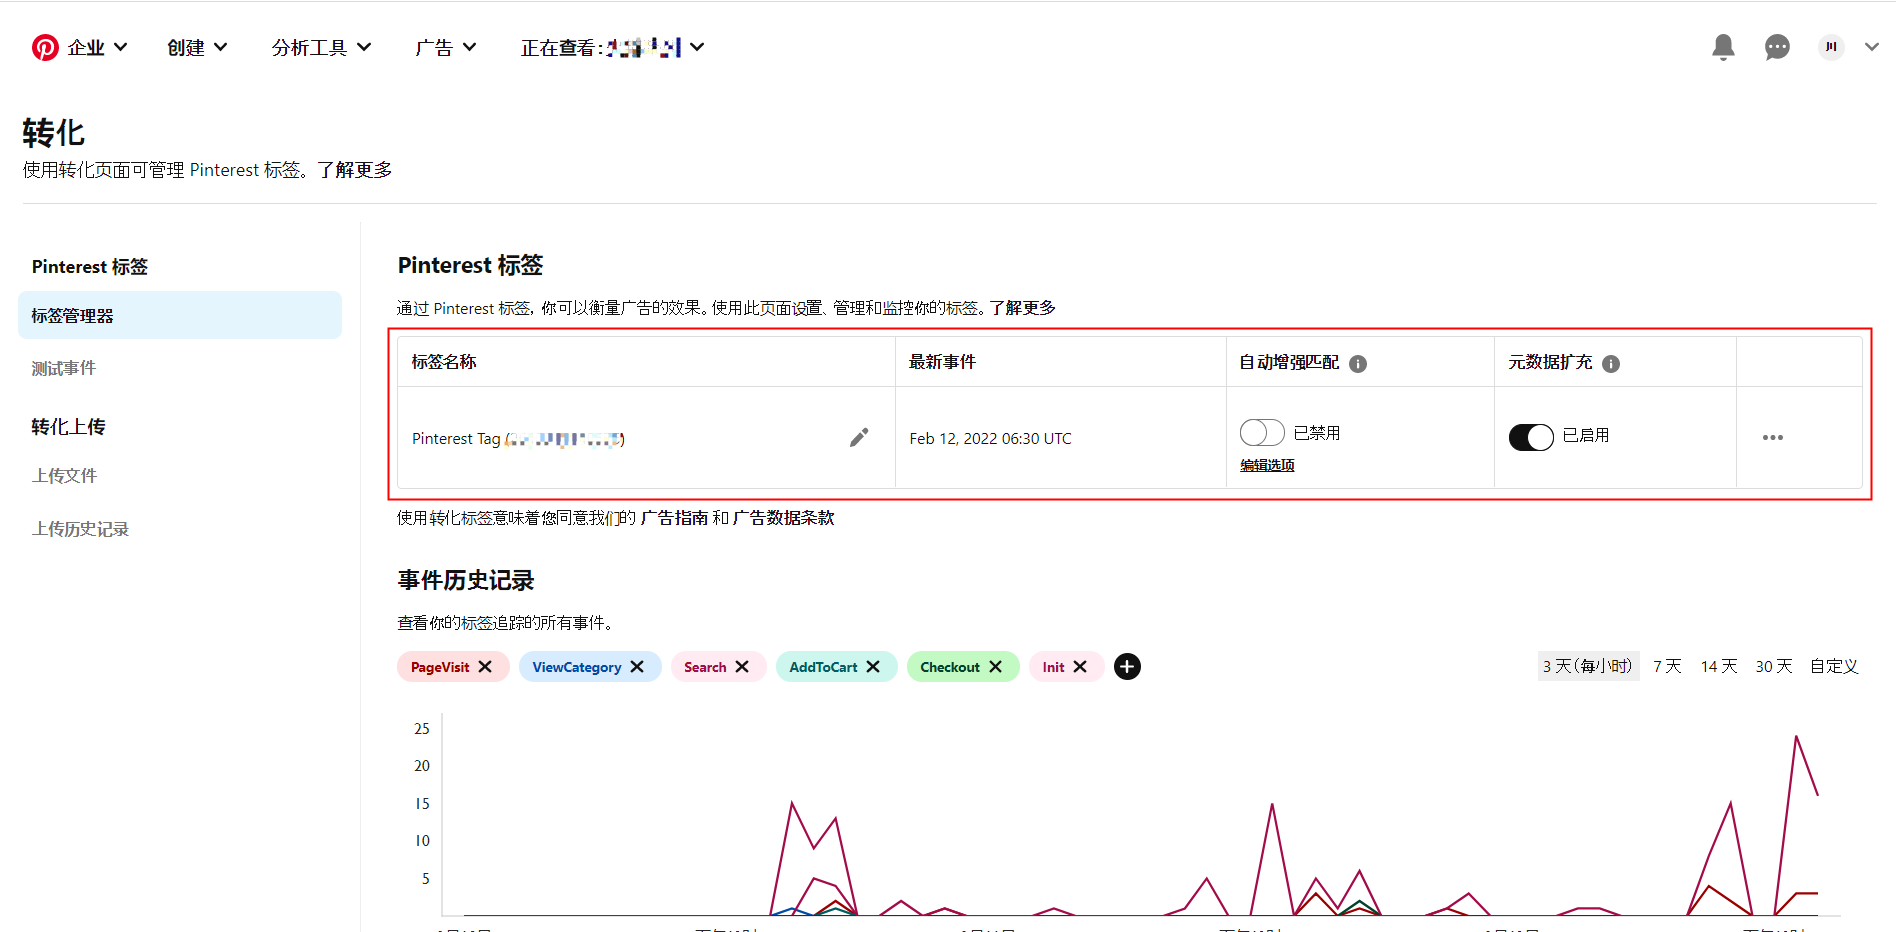This screenshot has width=1896, height=932.
Task: Open the 企业 dropdown menu
Action: point(97,47)
